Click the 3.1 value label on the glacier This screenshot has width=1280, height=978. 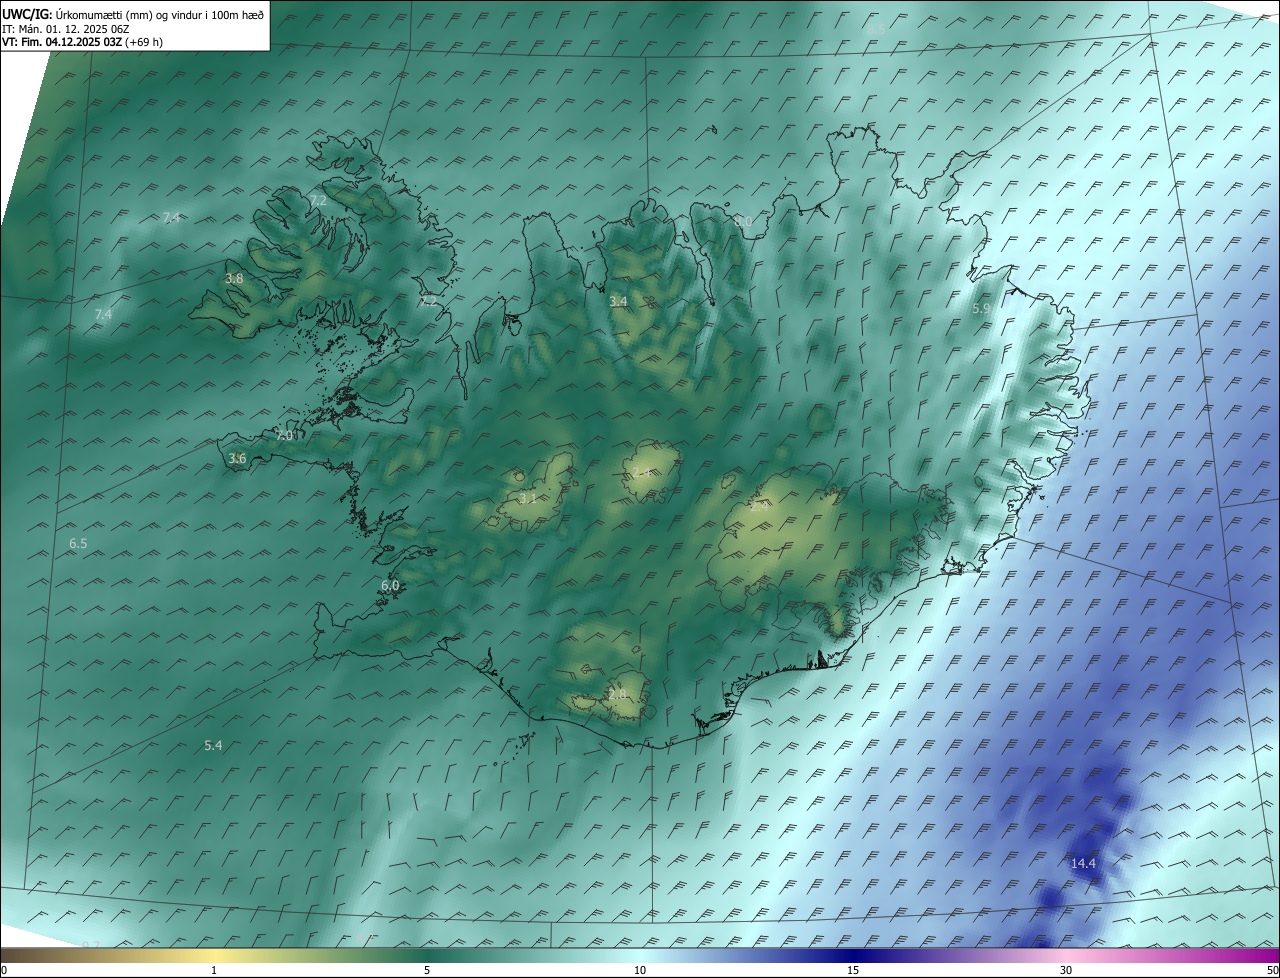pos(528,498)
